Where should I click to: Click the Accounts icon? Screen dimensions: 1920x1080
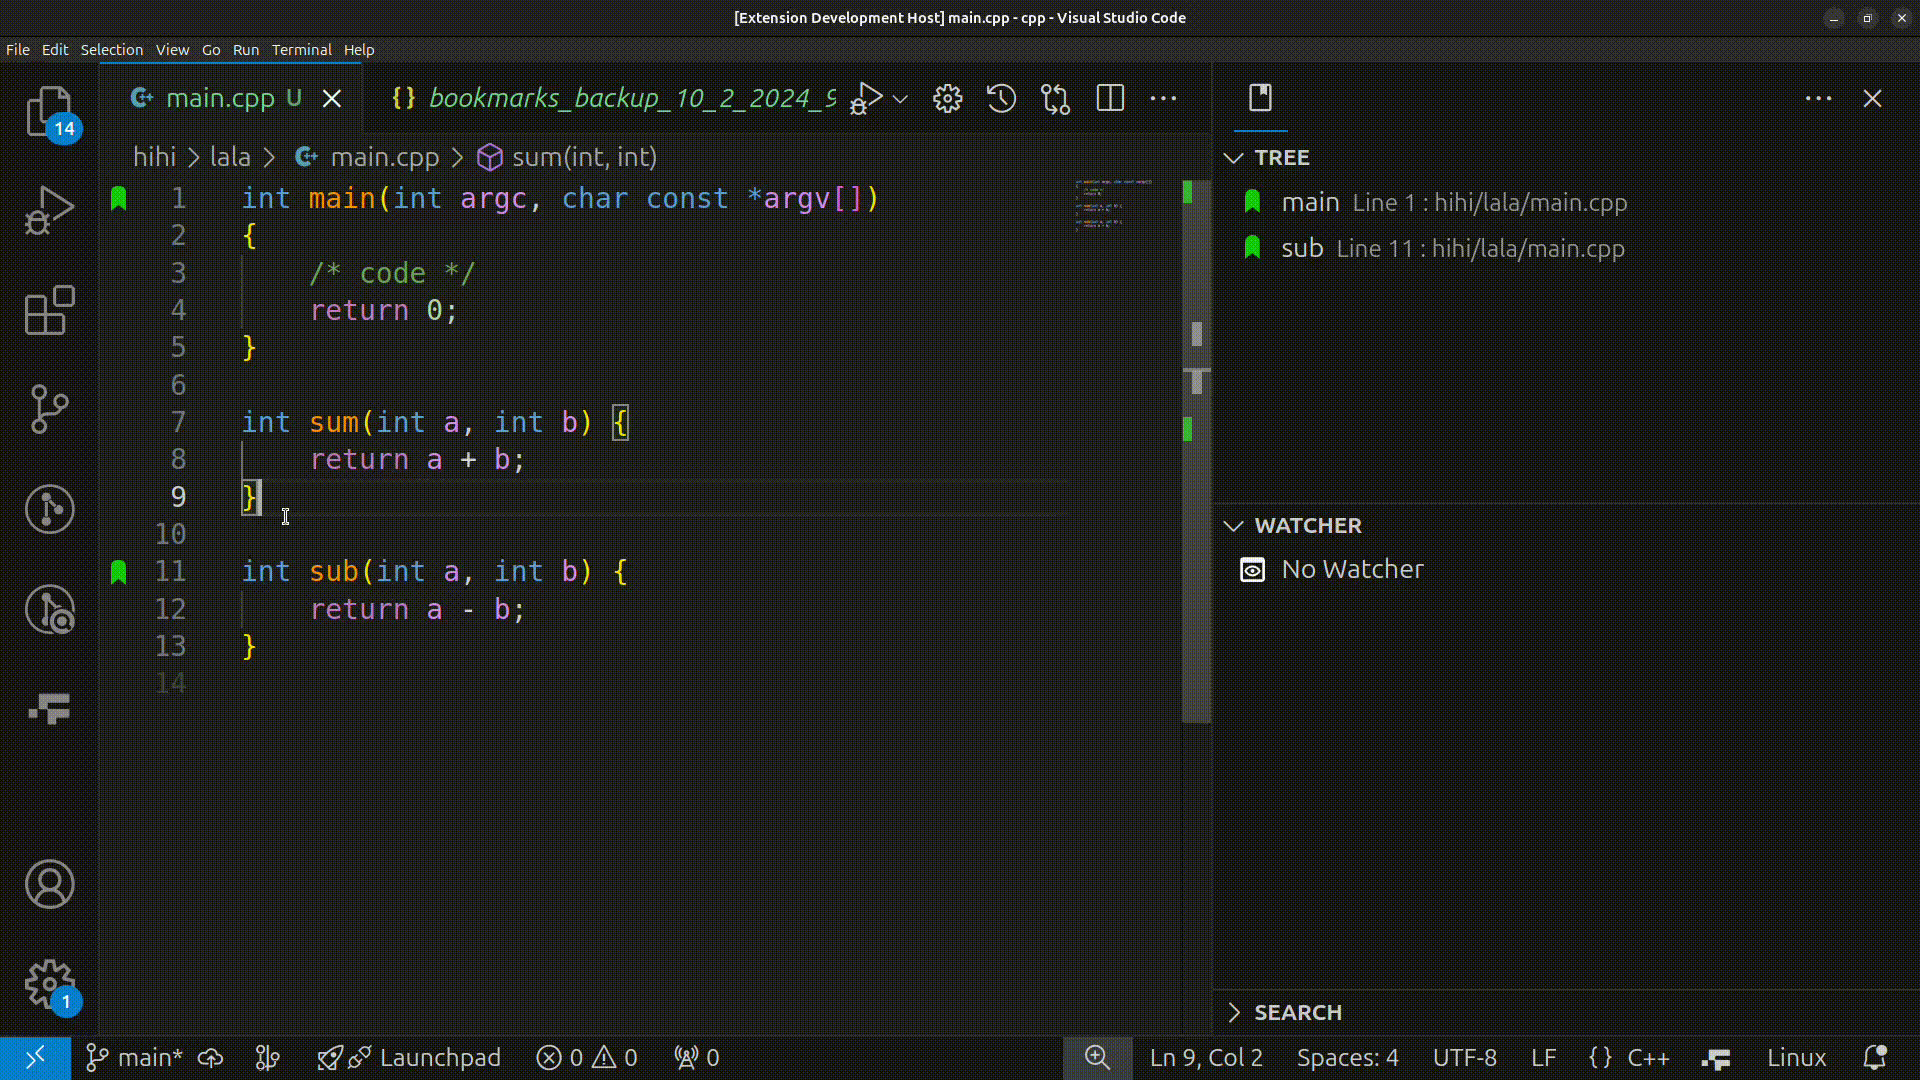48,884
